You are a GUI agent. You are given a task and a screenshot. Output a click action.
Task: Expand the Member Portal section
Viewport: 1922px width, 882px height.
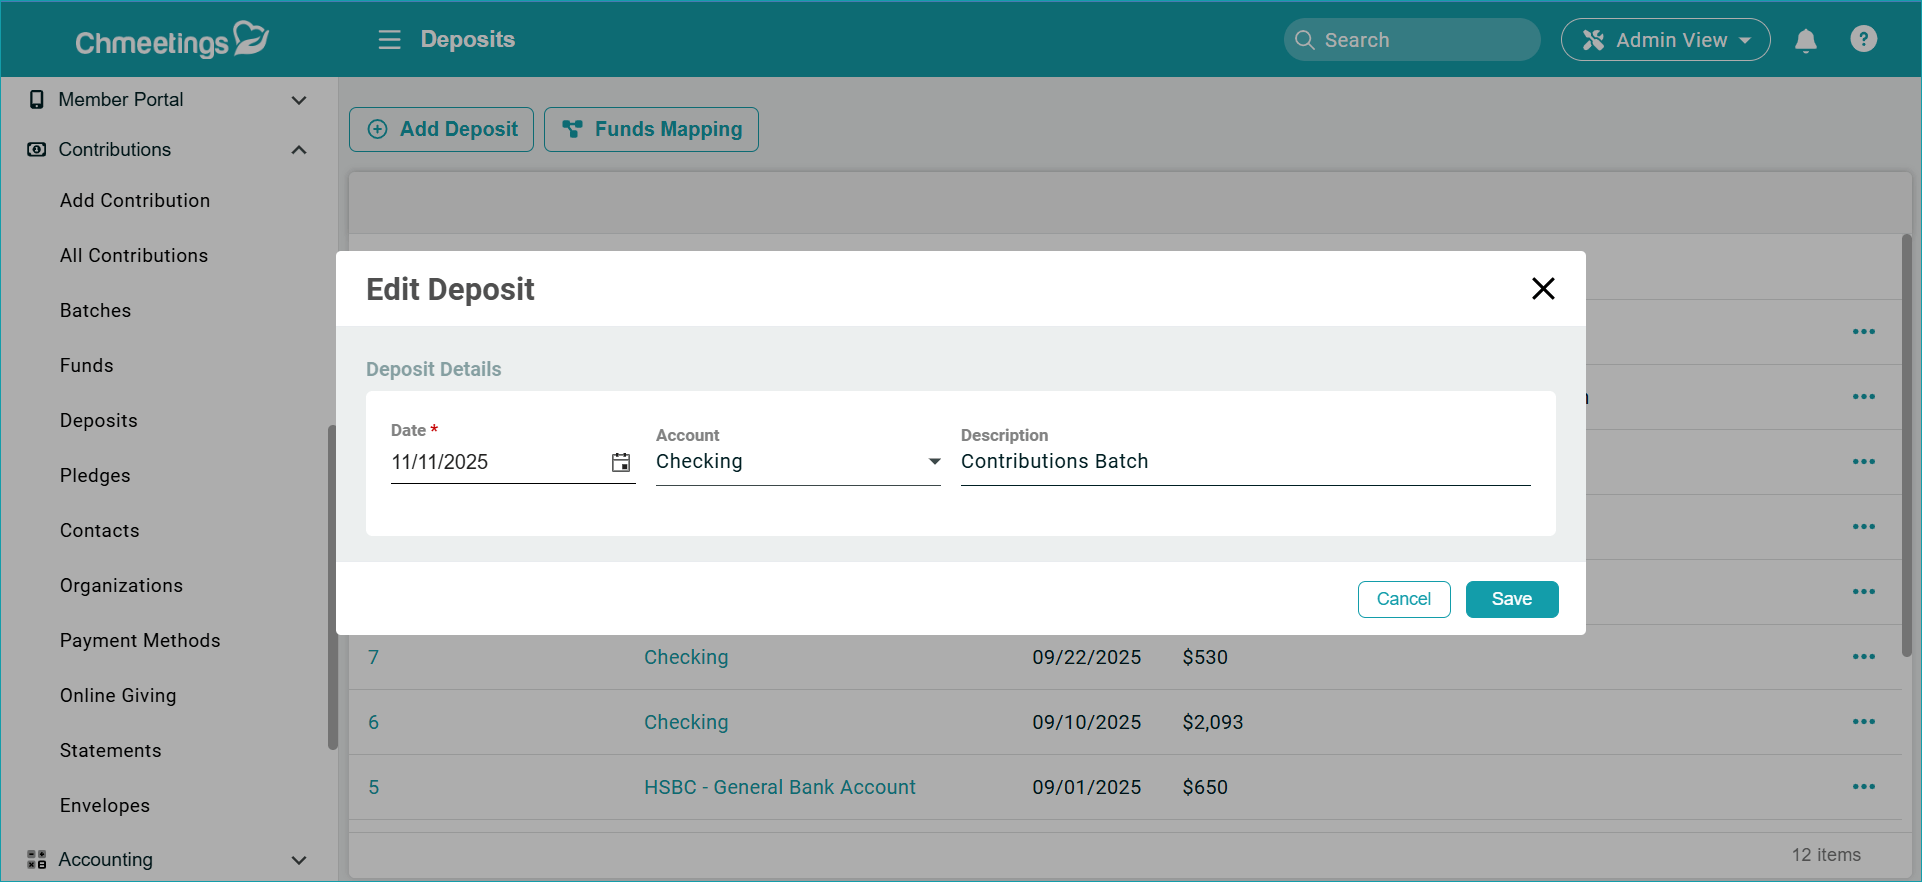[298, 100]
